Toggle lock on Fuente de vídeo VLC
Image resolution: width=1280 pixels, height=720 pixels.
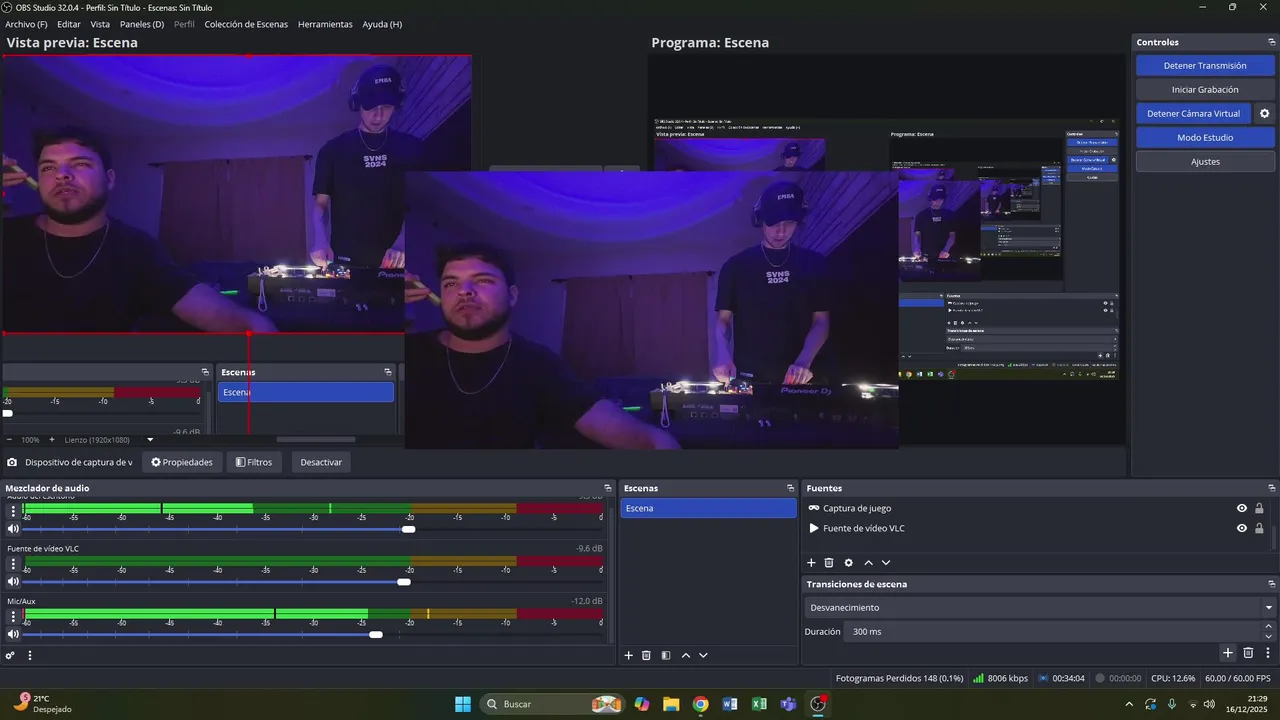[1259, 528]
